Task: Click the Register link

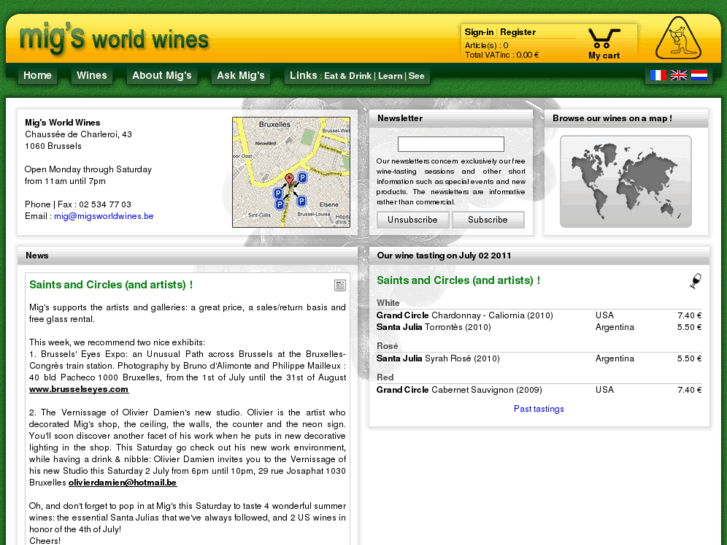Action: tap(518, 32)
